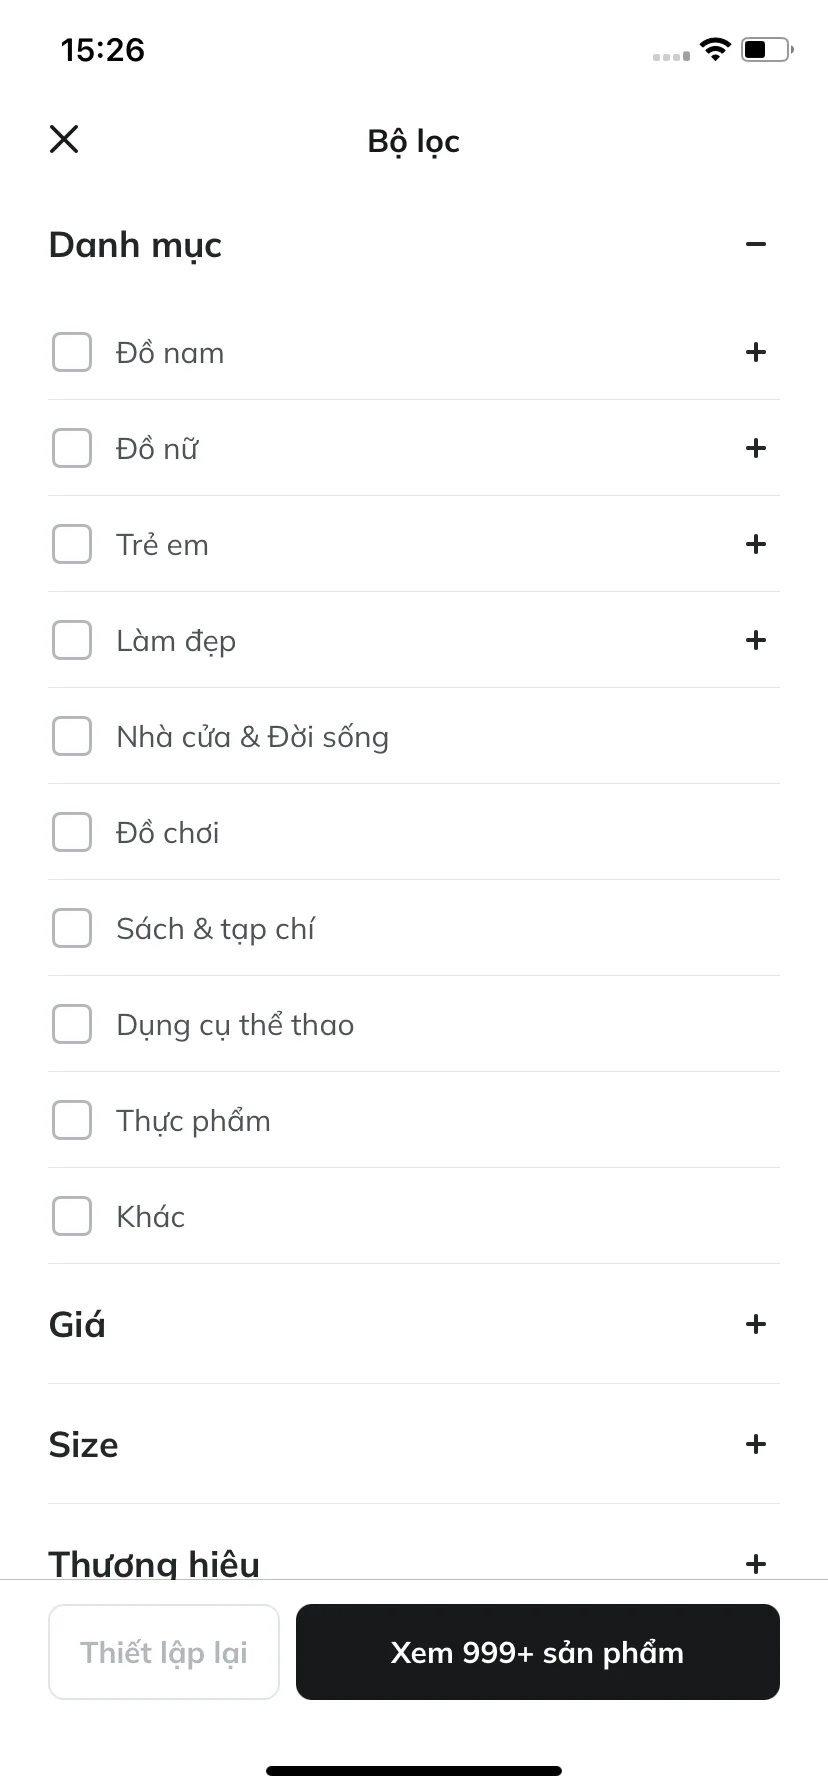Expand the Thương hiệu filter section
The image size is (828, 1792).
tap(756, 1564)
